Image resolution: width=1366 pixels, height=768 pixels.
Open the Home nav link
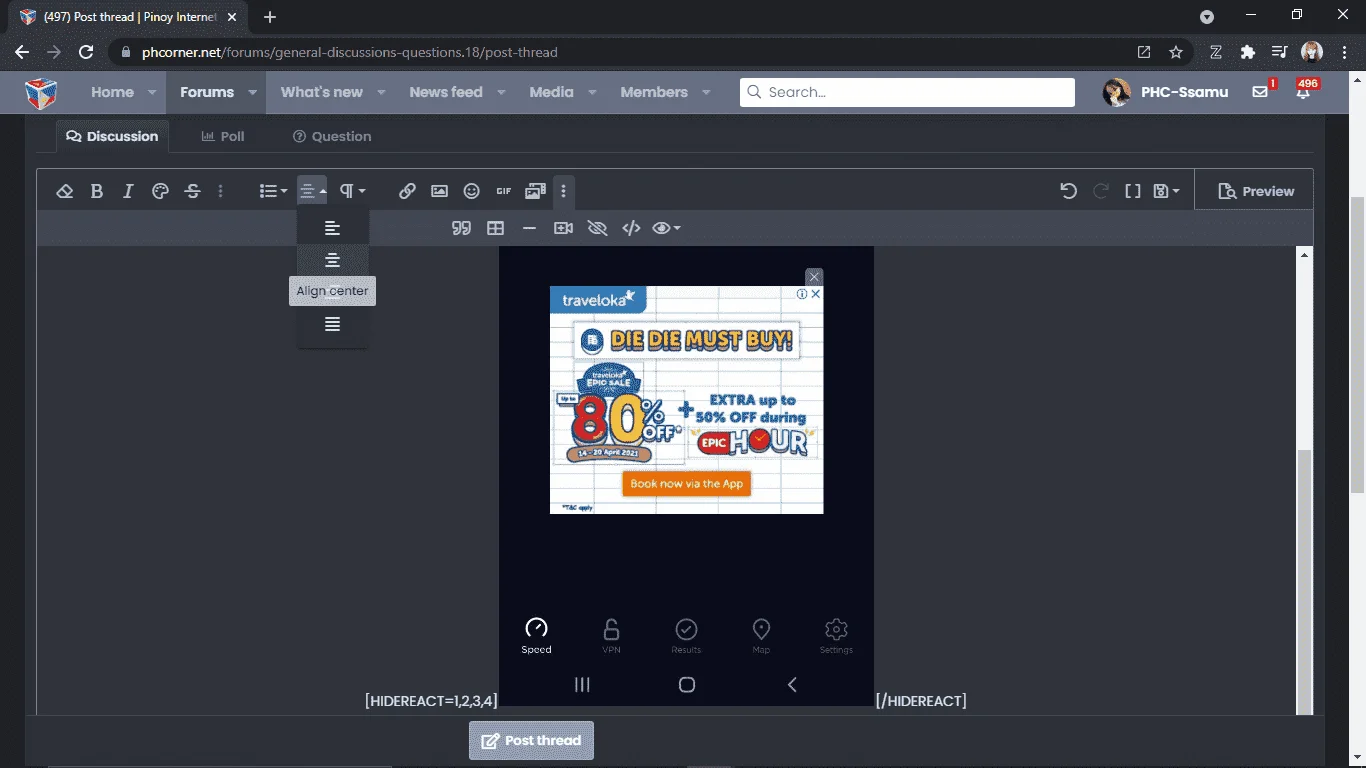pos(112,92)
